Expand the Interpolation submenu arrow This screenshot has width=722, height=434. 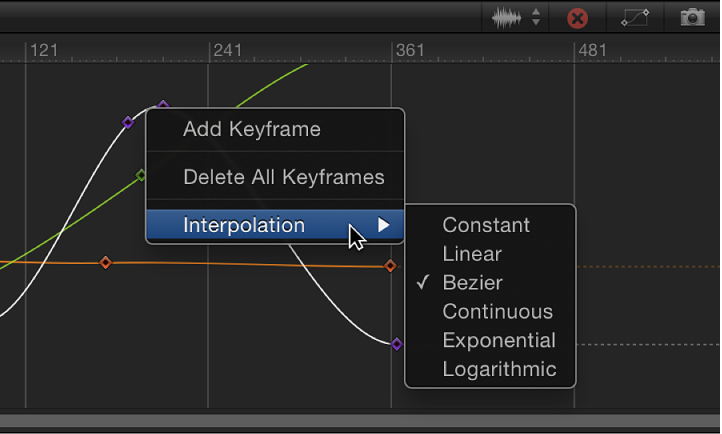pos(384,225)
